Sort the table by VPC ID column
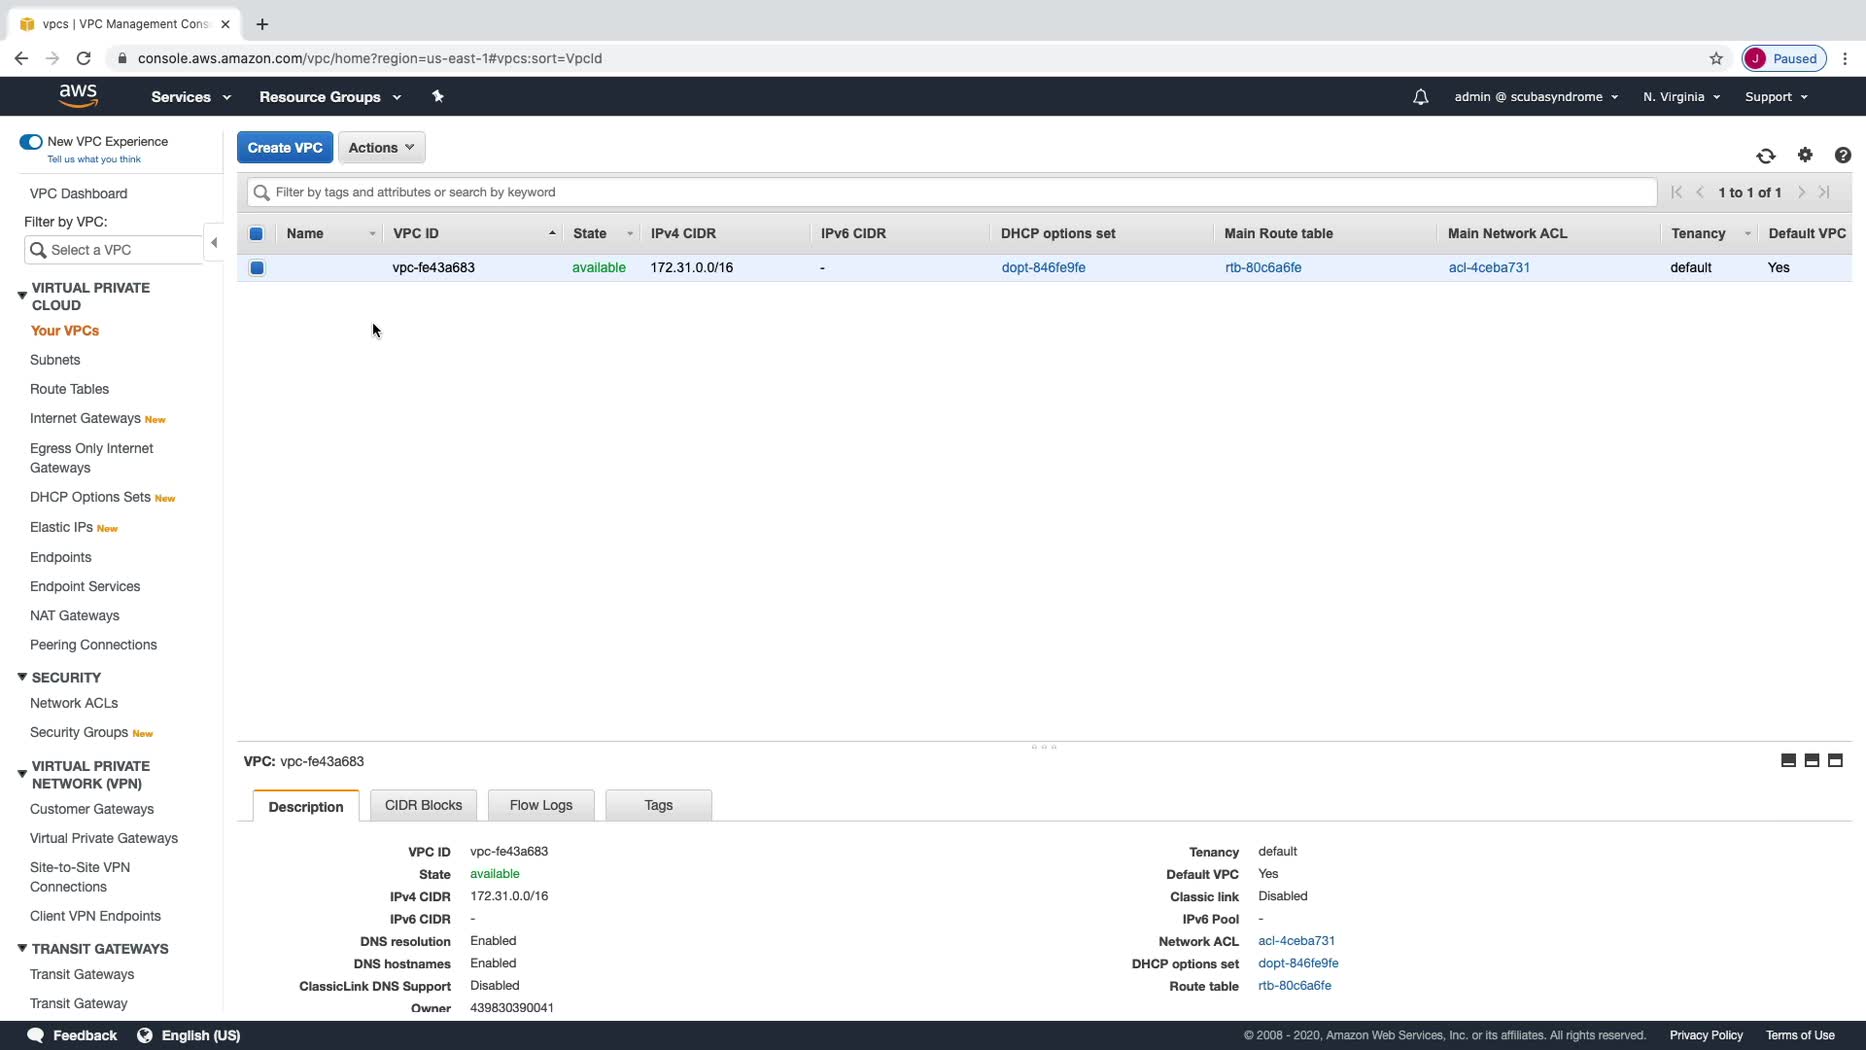Image resolution: width=1866 pixels, height=1050 pixels. click(474, 234)
